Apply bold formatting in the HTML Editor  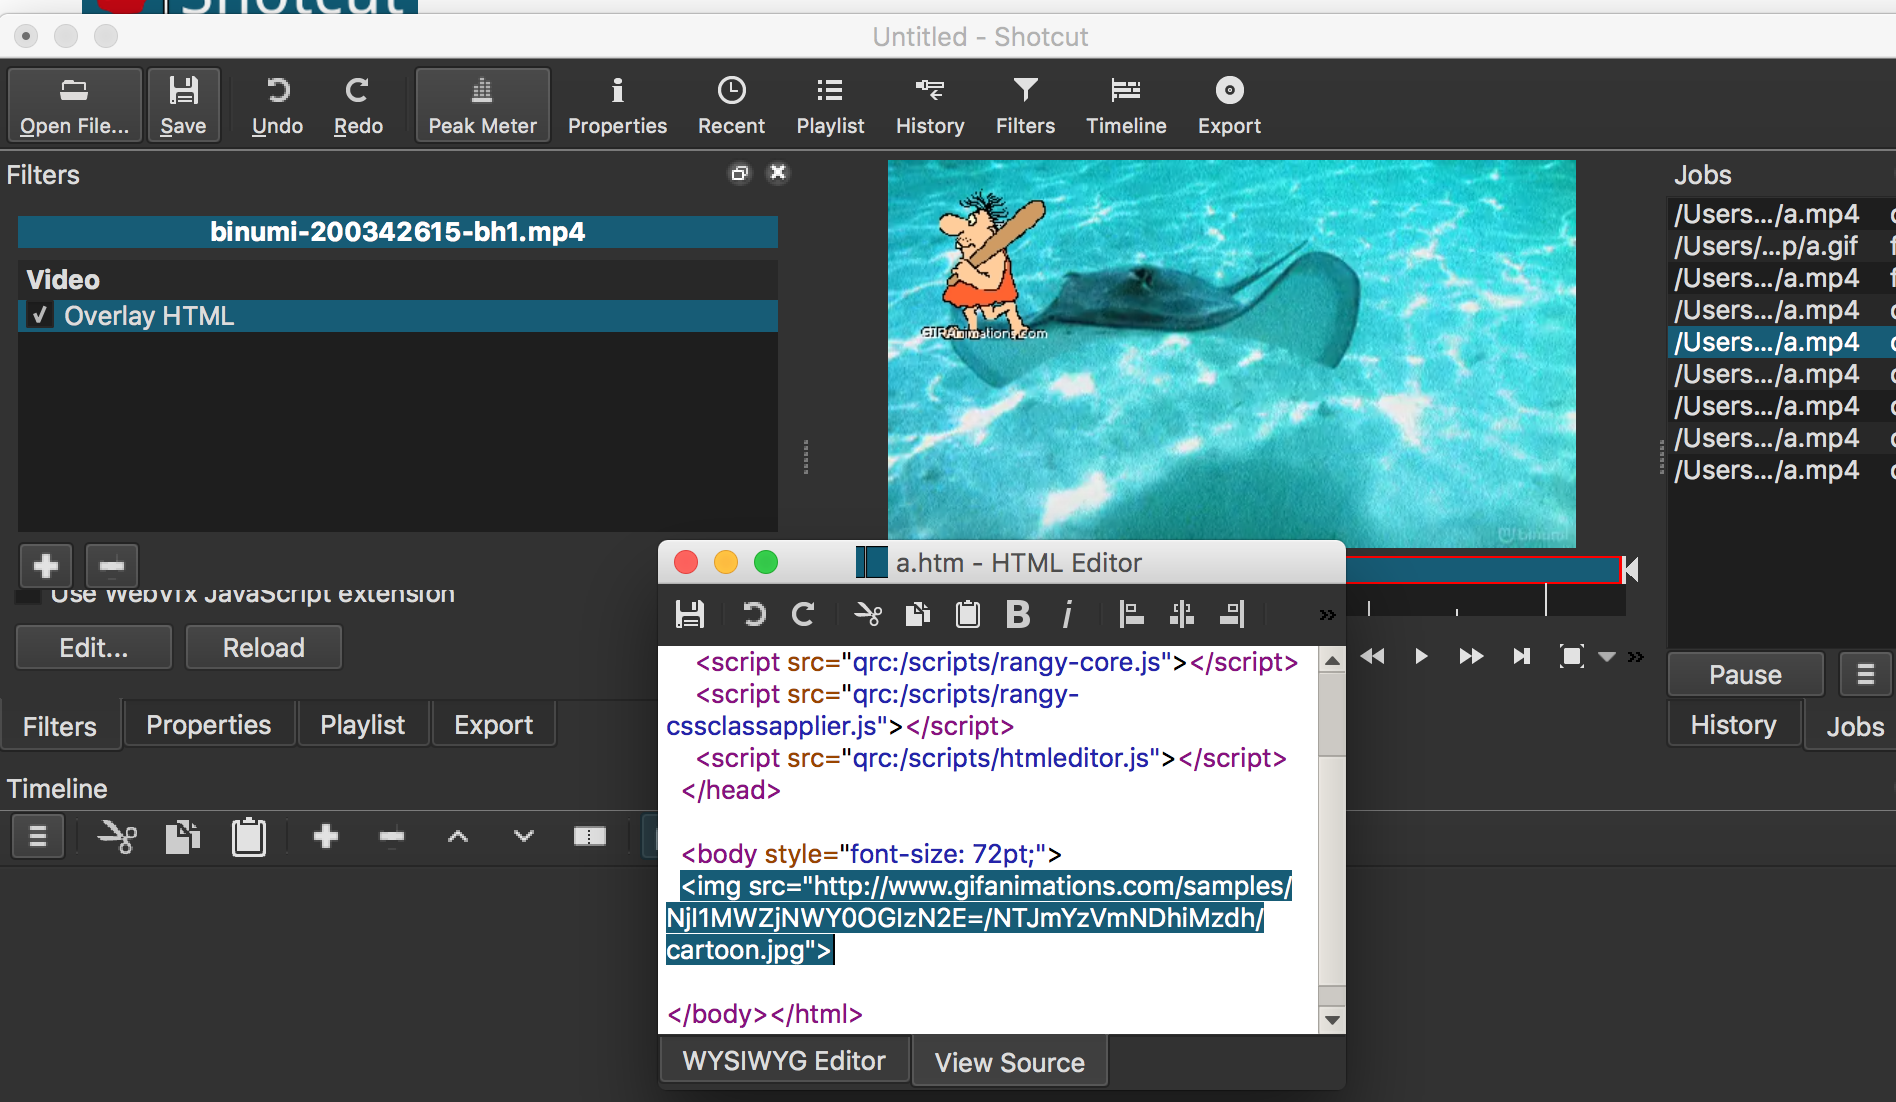tap(1017, 614)
